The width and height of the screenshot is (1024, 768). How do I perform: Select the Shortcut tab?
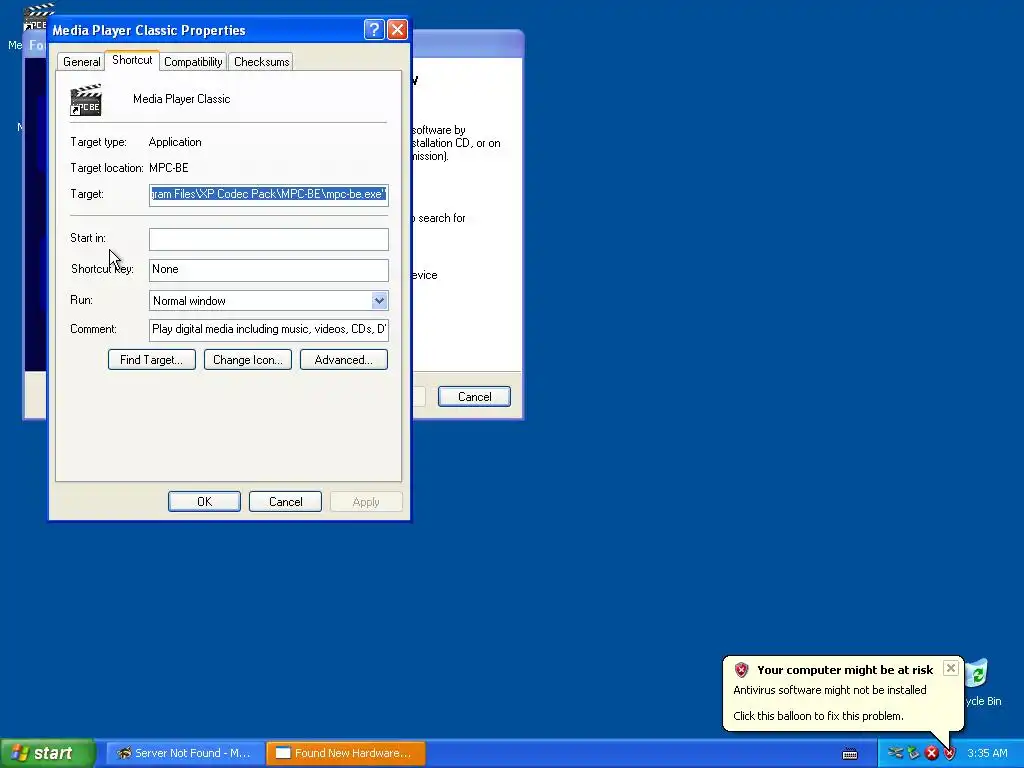pos(132,60)
